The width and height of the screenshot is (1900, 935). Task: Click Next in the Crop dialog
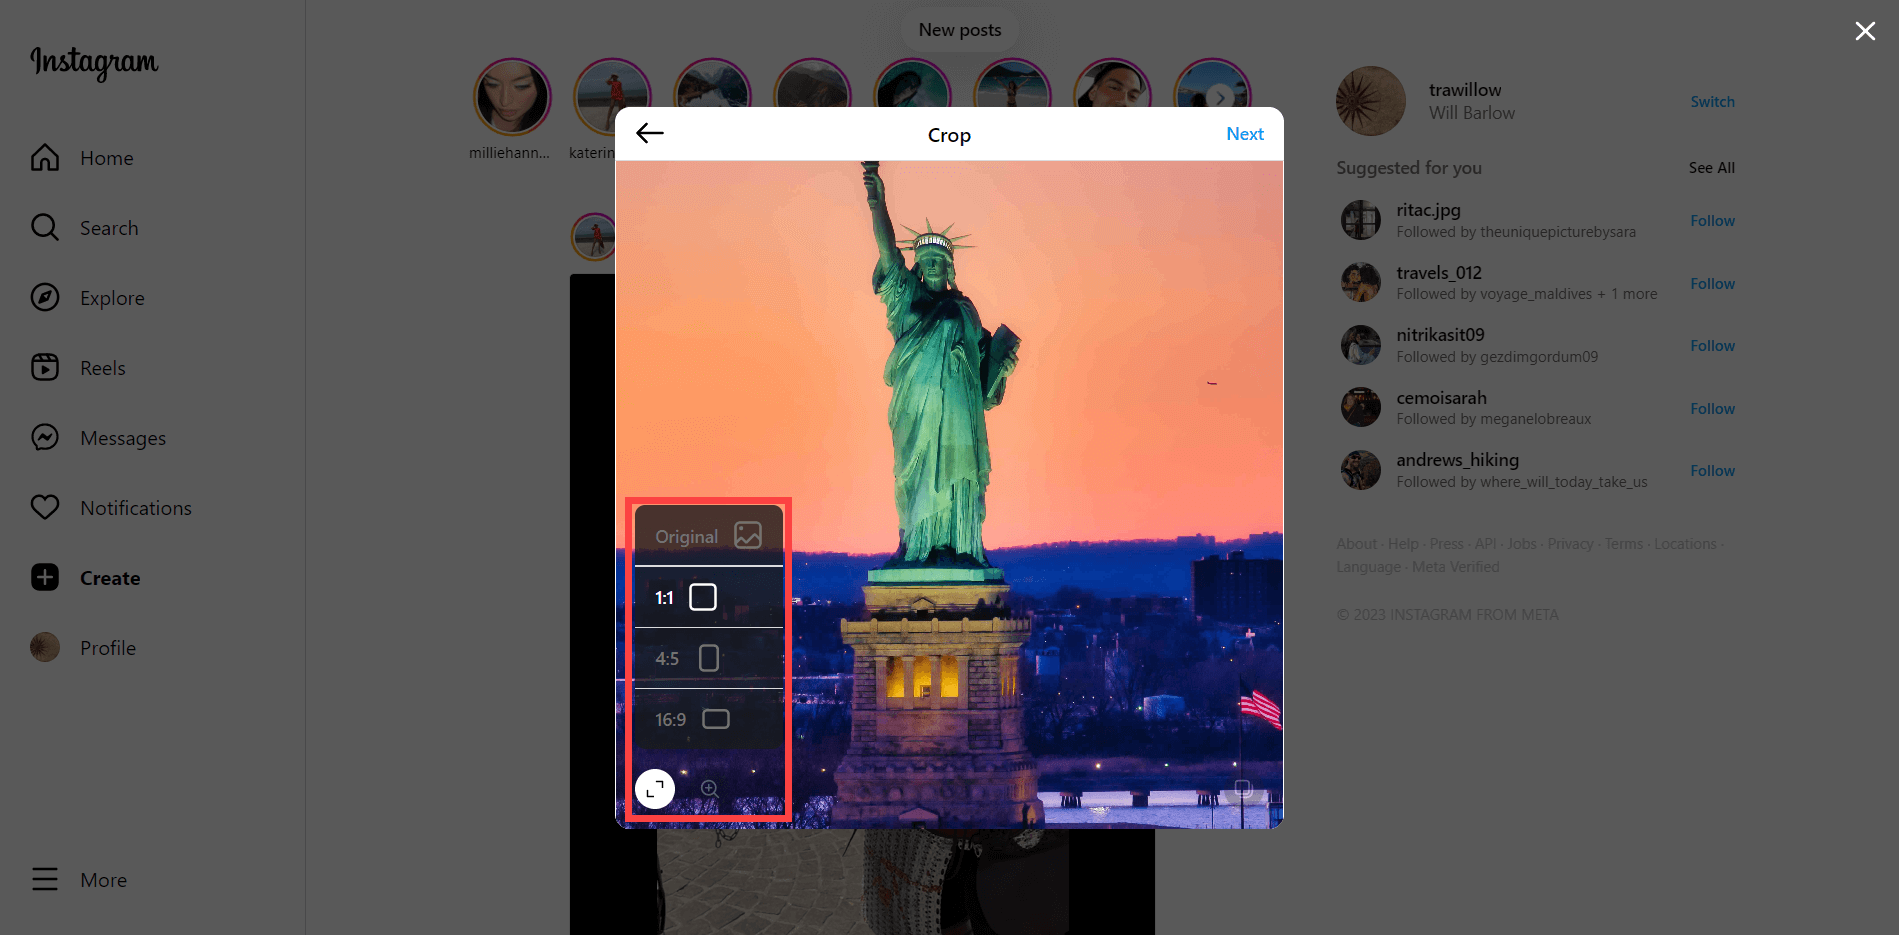click(1244, 133)
